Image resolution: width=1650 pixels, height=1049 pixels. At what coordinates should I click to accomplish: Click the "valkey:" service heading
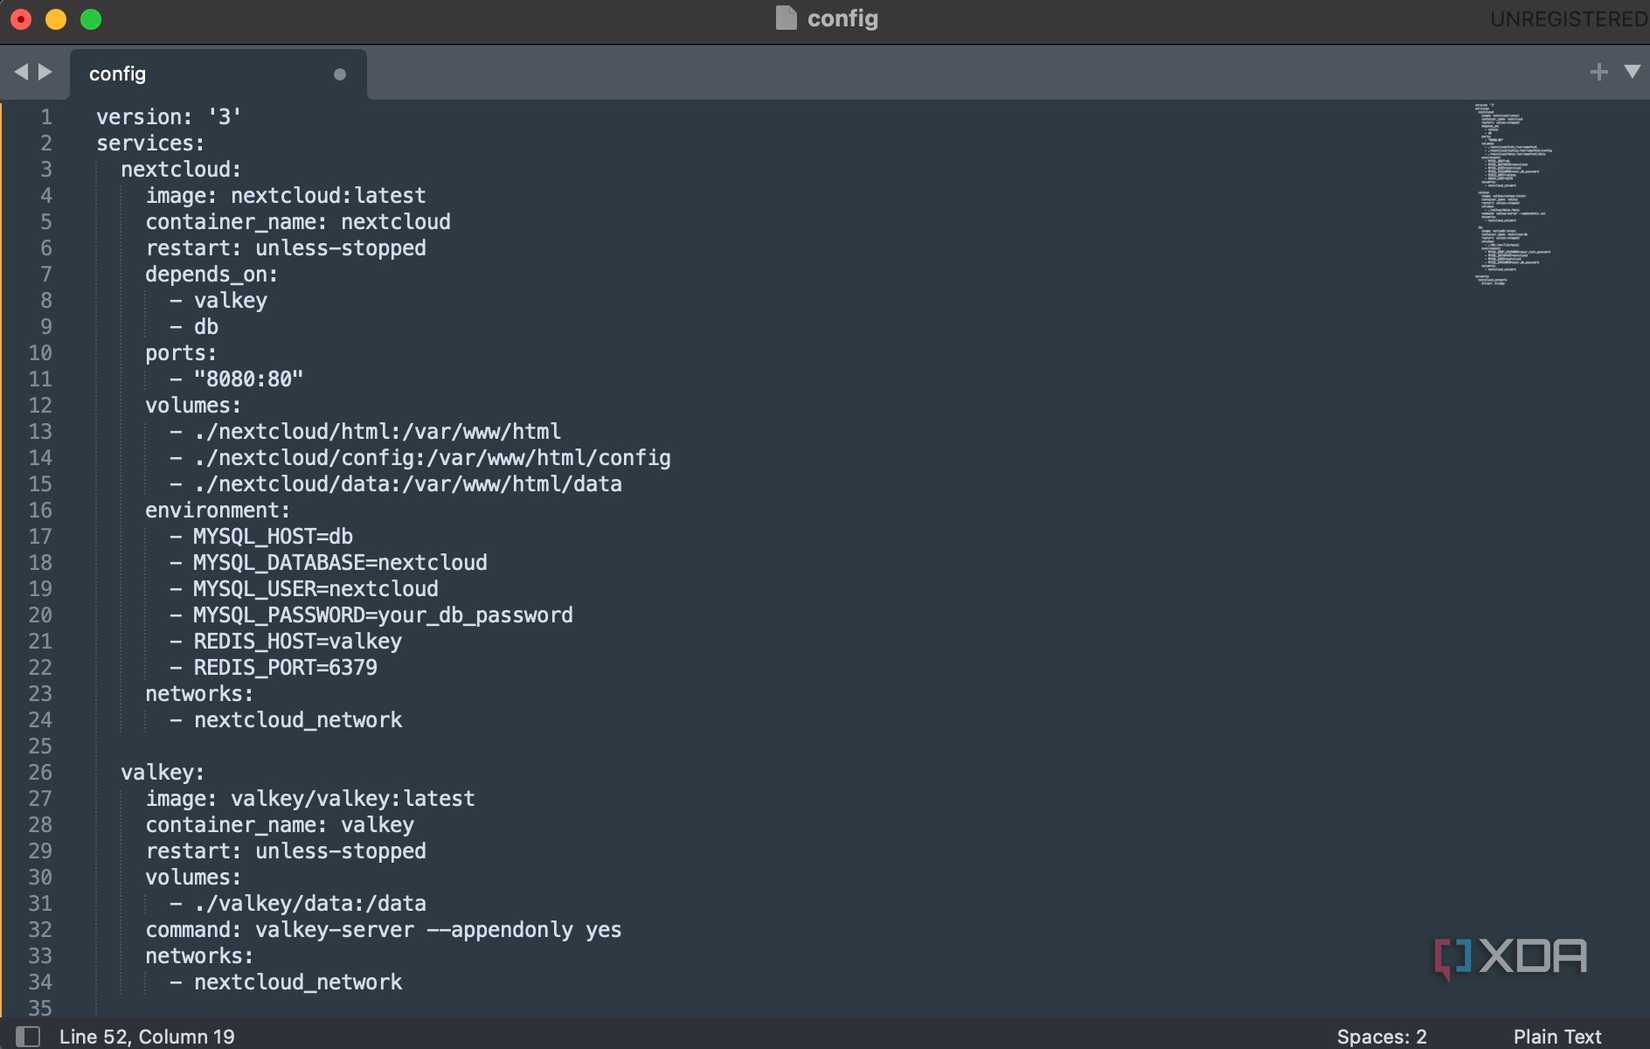click(x=163, y=772)
